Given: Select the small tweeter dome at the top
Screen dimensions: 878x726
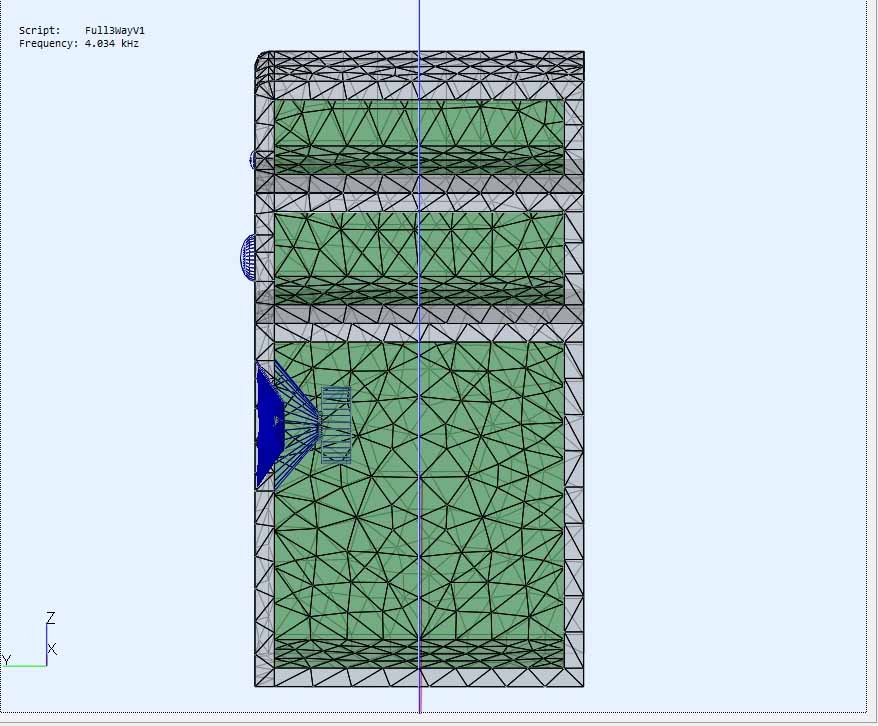Looking at the screenshot, I should (253, 160).
